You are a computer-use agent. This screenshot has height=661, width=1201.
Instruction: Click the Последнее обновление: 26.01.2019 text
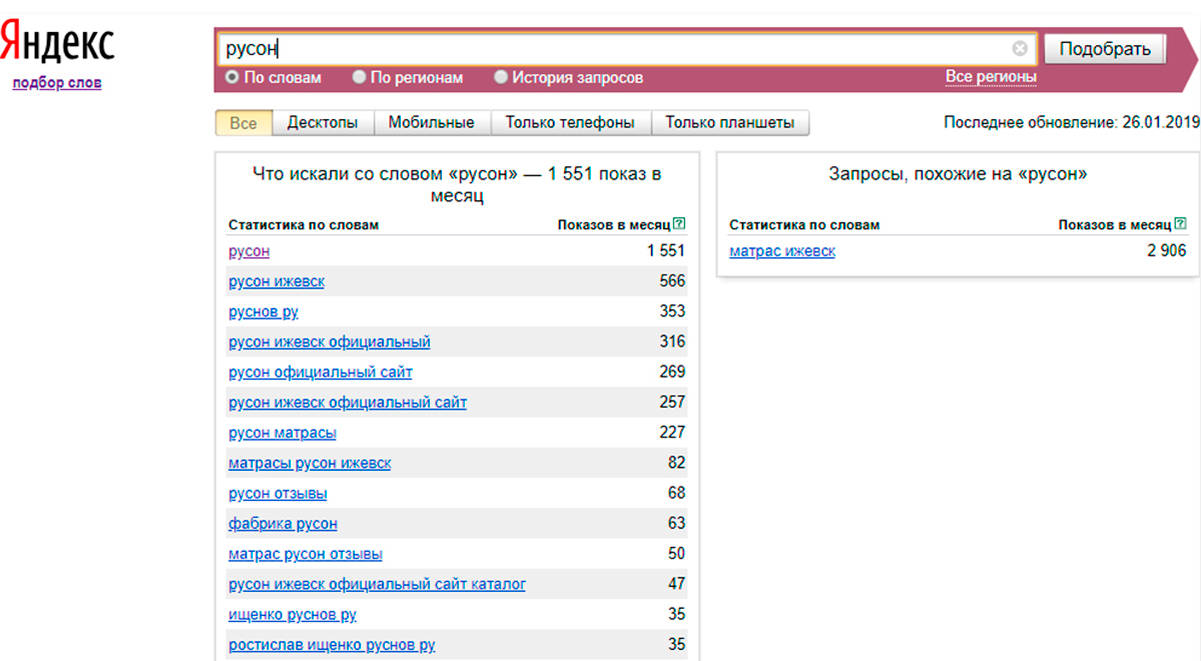(x=1071, y=123)
